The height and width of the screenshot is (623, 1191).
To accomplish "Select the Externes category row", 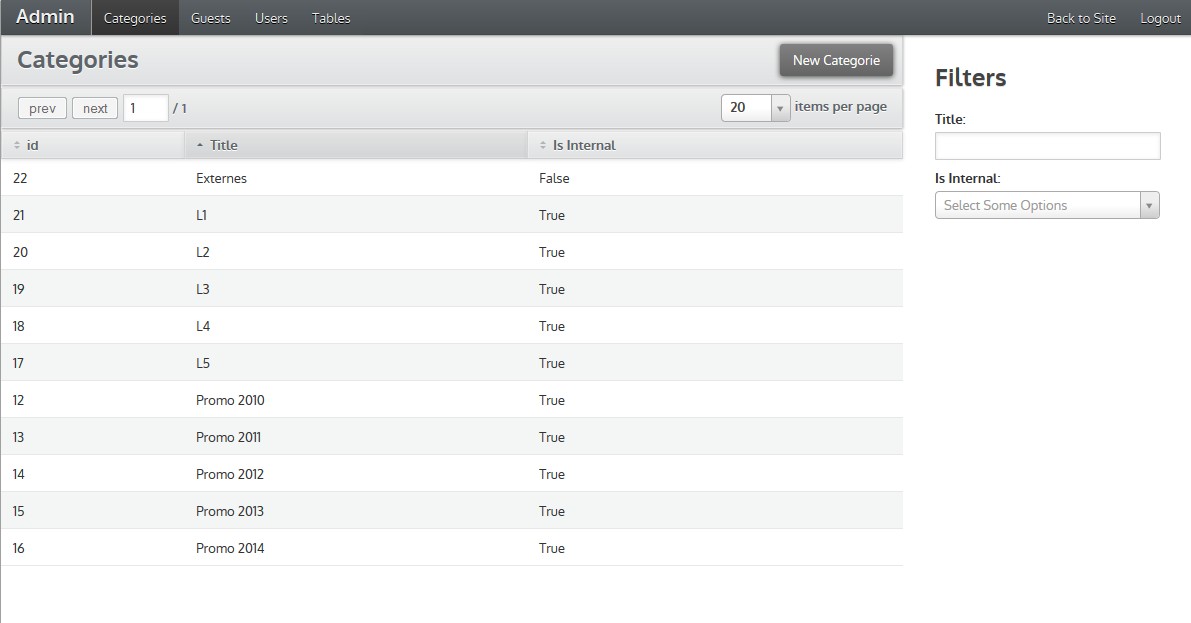I will point(221,178).
